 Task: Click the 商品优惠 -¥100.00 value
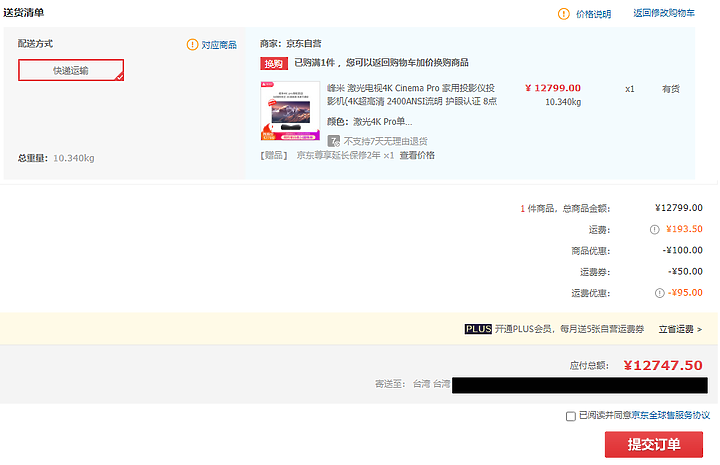682,250
